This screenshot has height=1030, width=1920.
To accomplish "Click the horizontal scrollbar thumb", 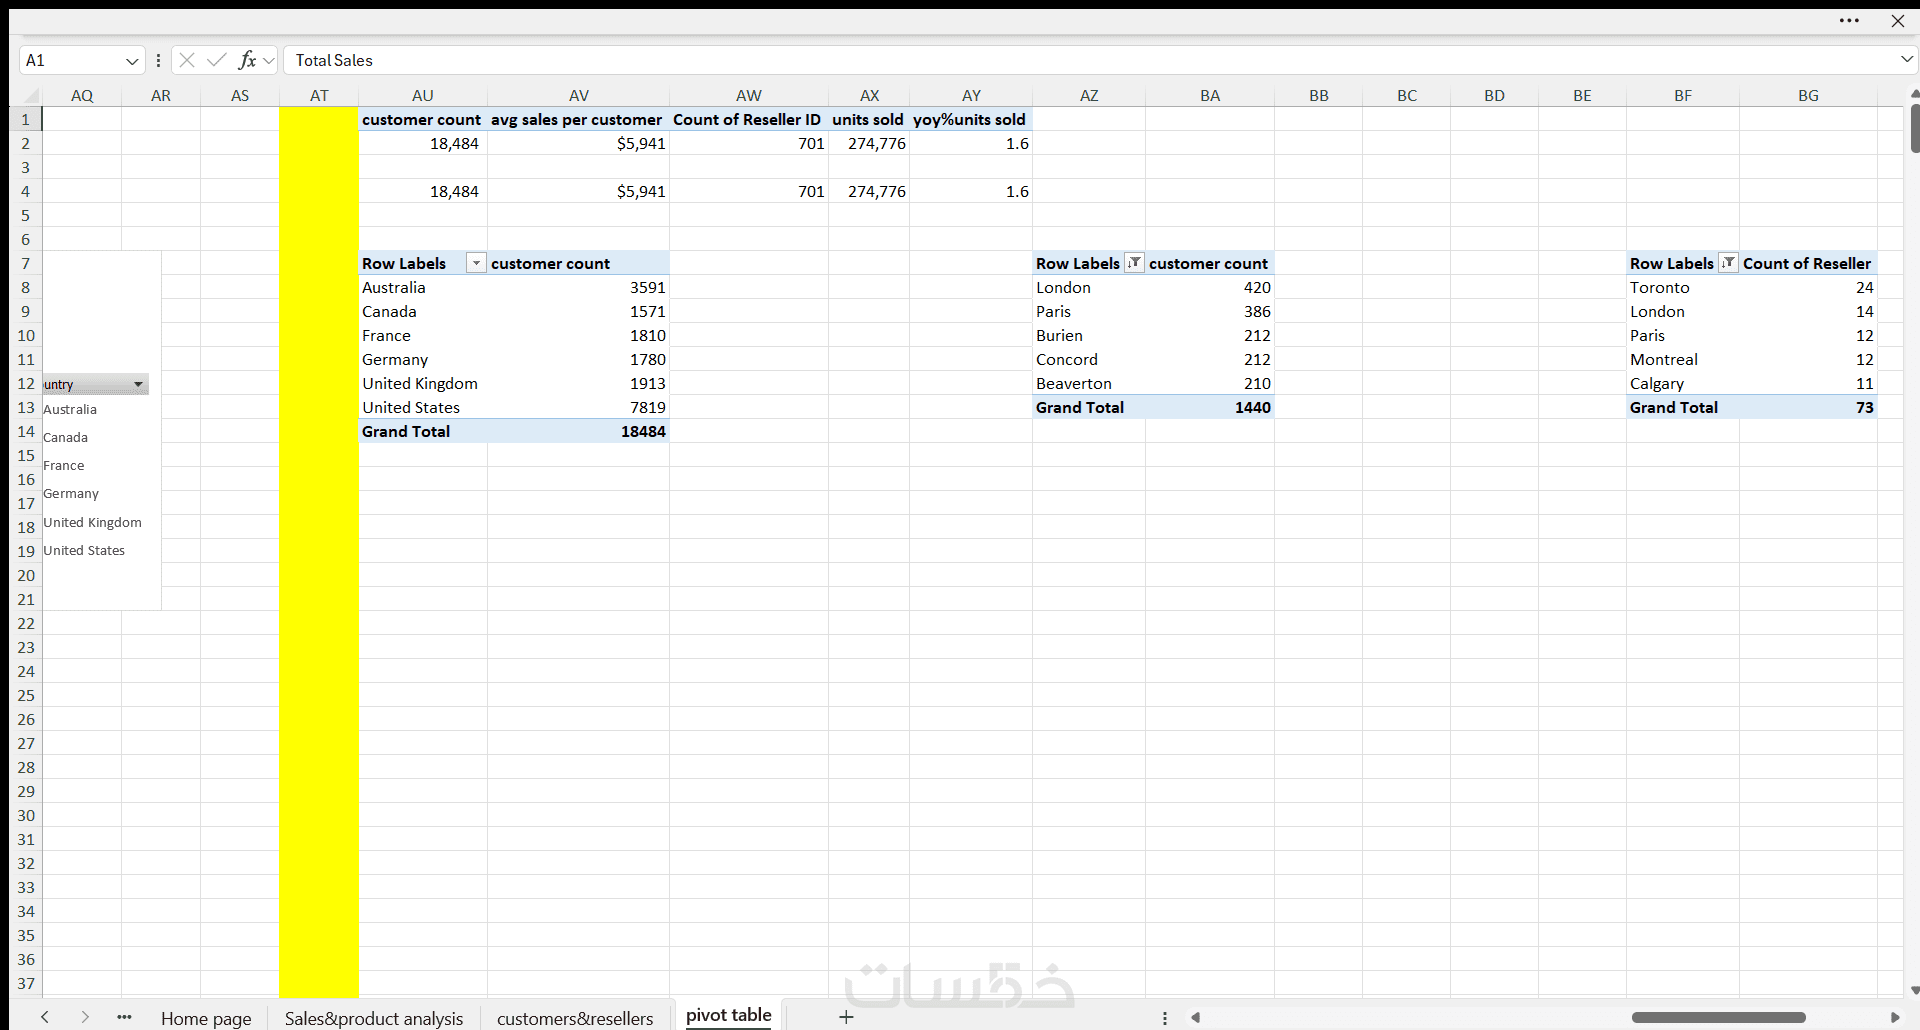I will pos(1718,1018).
